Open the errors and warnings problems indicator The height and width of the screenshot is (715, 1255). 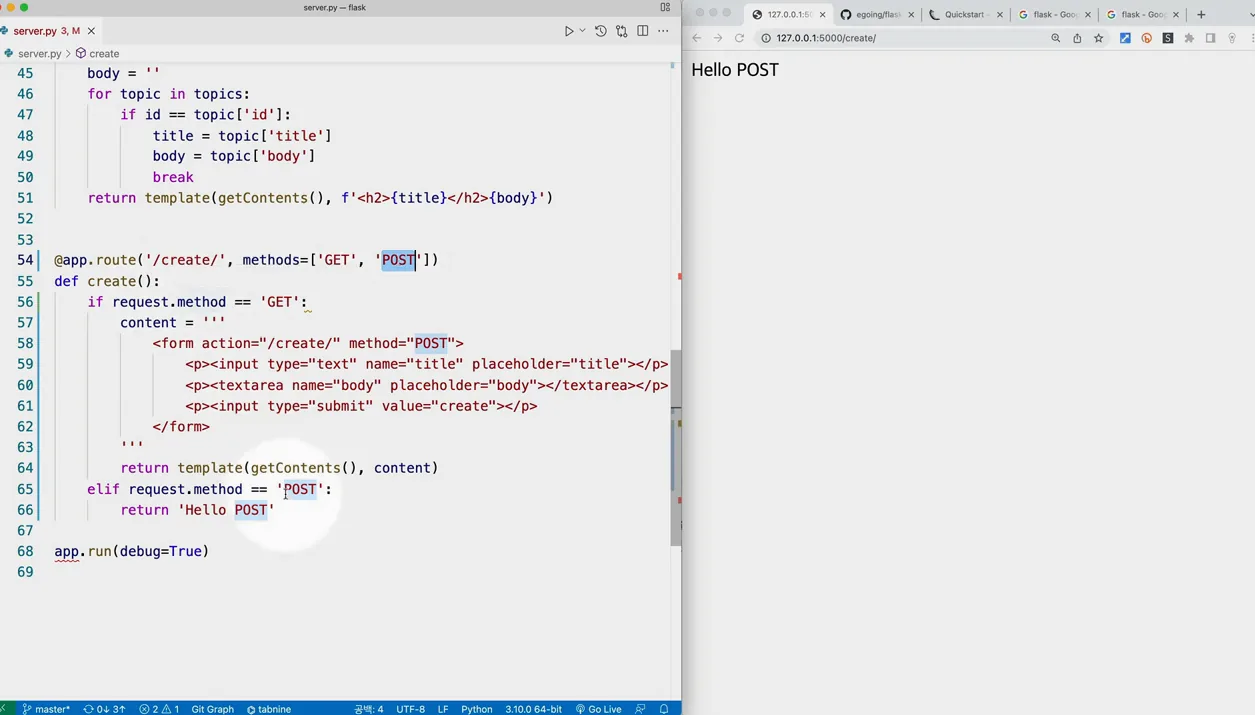pos(159,708)
